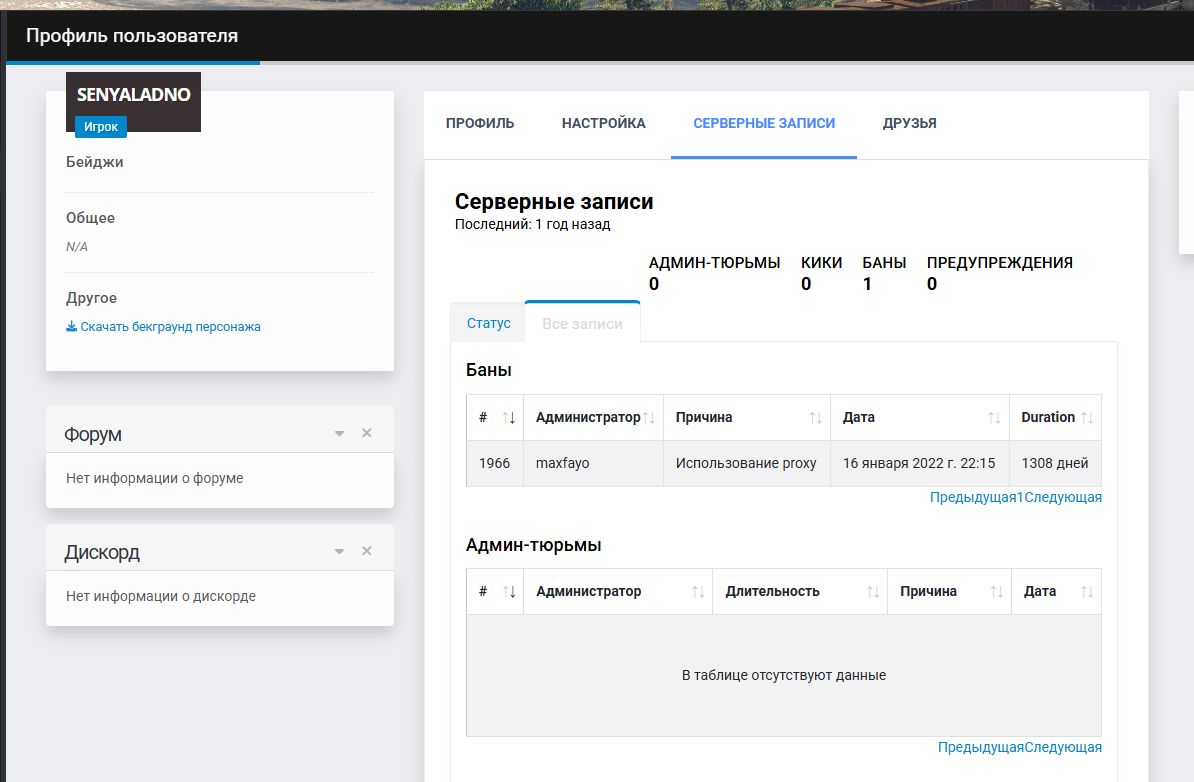The height and width of the screenshot is (782, 1194).
Task: Click Следующая under Админ-тюрьмы table
Action: pyautogui.click(x=1063, y=748)
